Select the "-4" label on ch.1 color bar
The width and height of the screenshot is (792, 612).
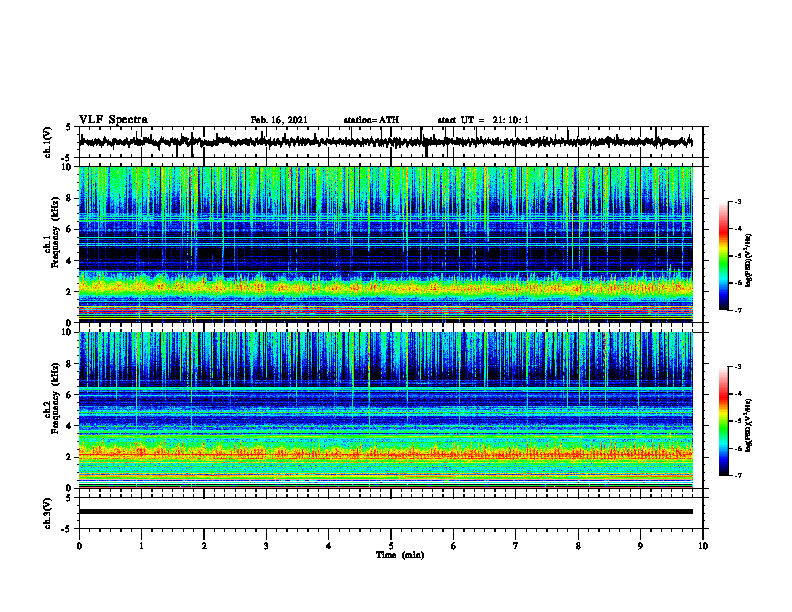click(737, 229)
